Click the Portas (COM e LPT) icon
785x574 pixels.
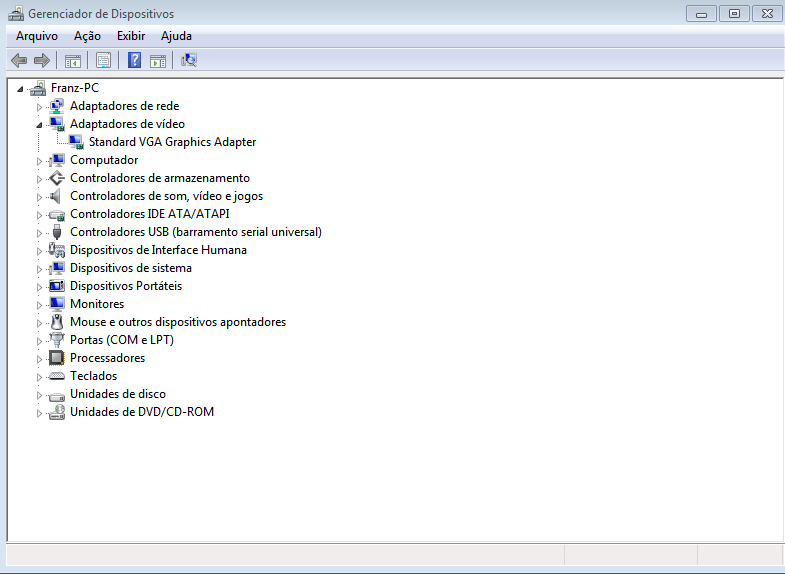coord(57,340)
